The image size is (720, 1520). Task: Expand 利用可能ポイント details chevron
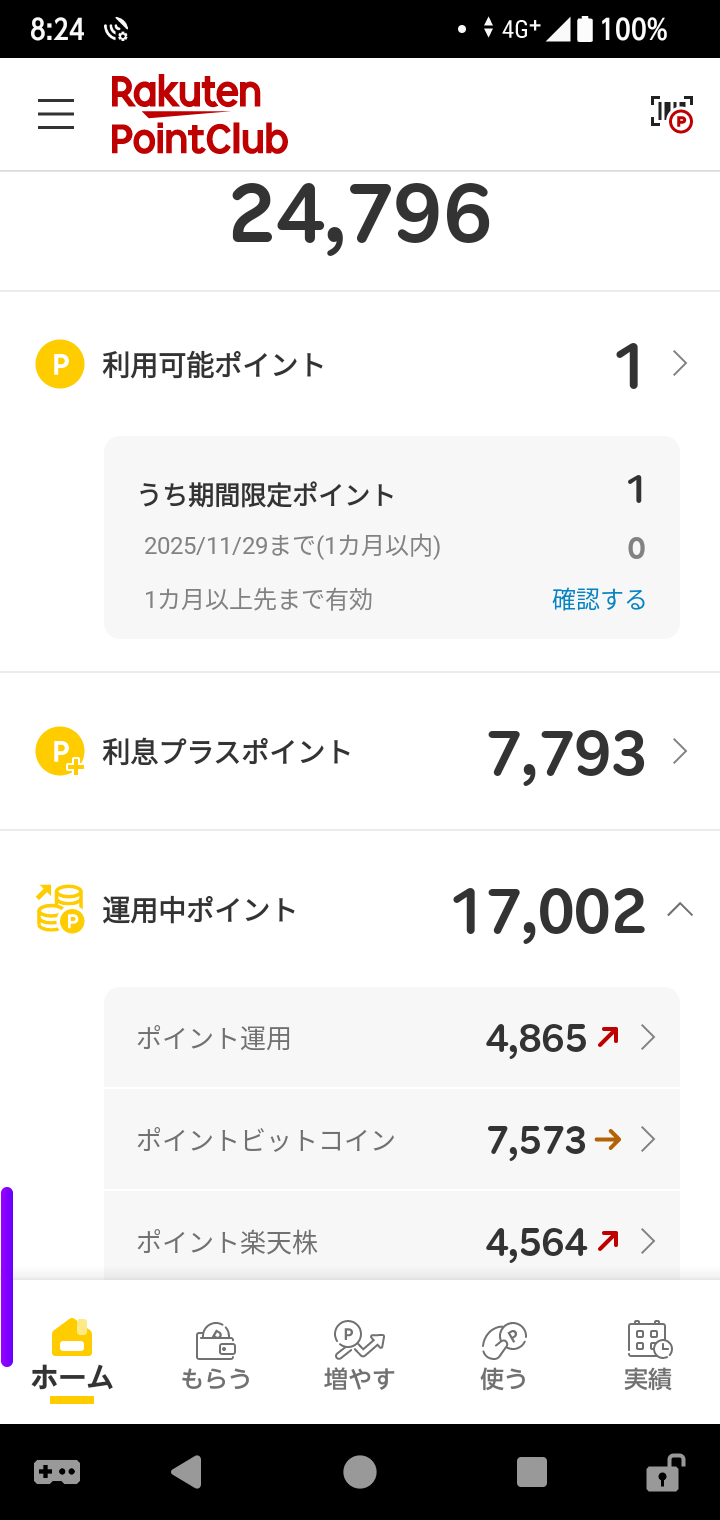(680, 364)
